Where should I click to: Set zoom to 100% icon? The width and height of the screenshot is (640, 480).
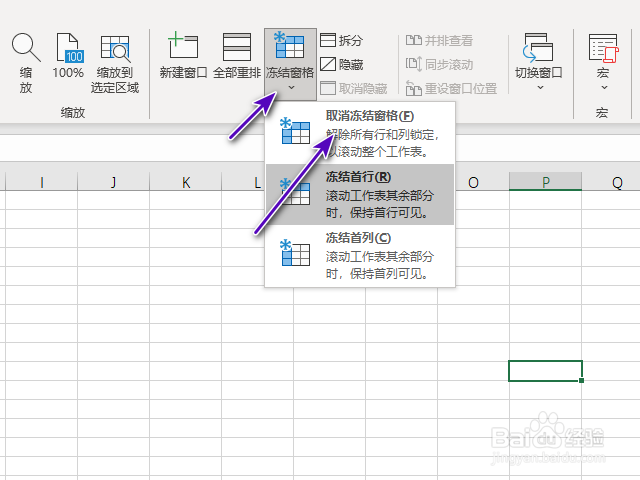(x=70, y=48)
